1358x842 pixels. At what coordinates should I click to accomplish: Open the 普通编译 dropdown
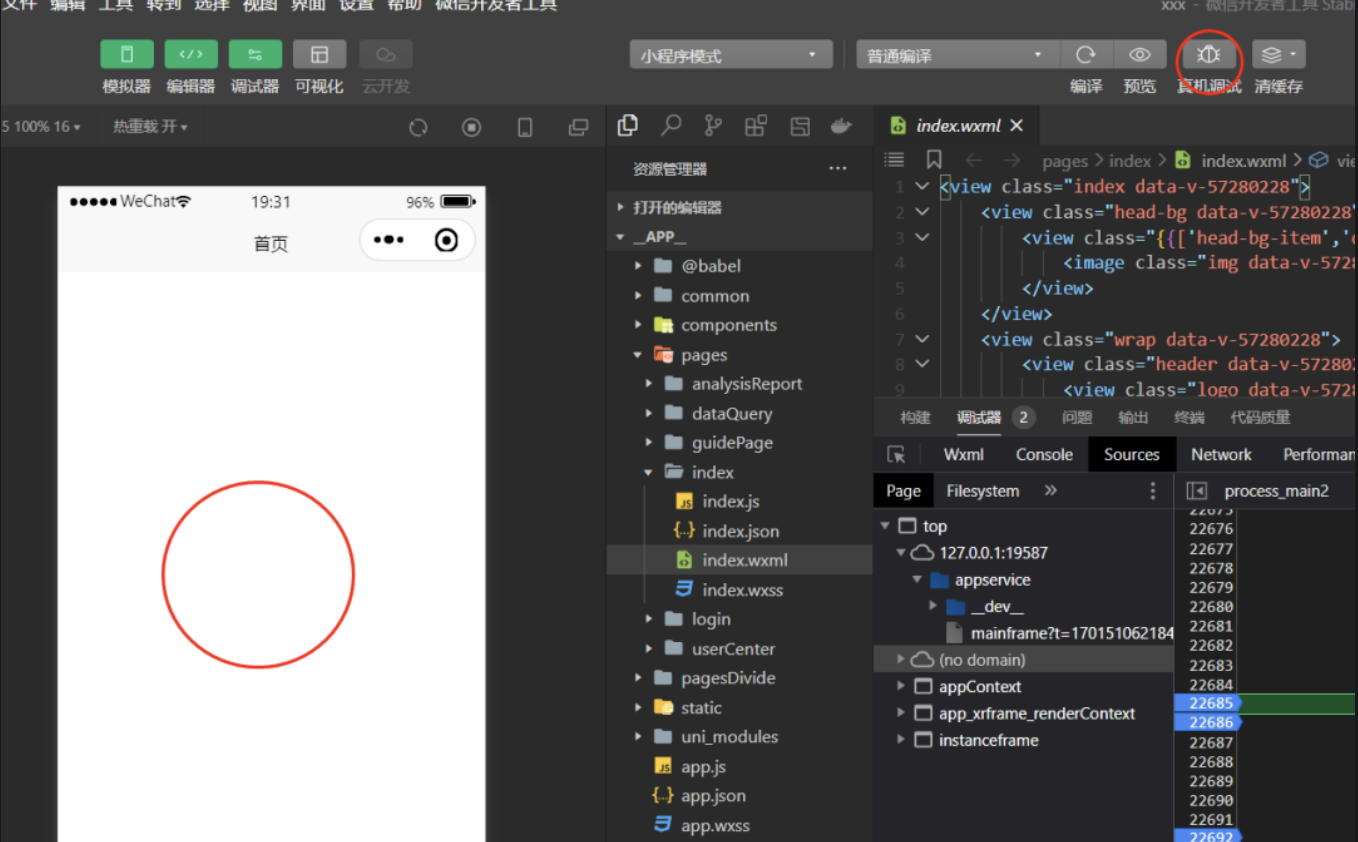click(955, 55)
